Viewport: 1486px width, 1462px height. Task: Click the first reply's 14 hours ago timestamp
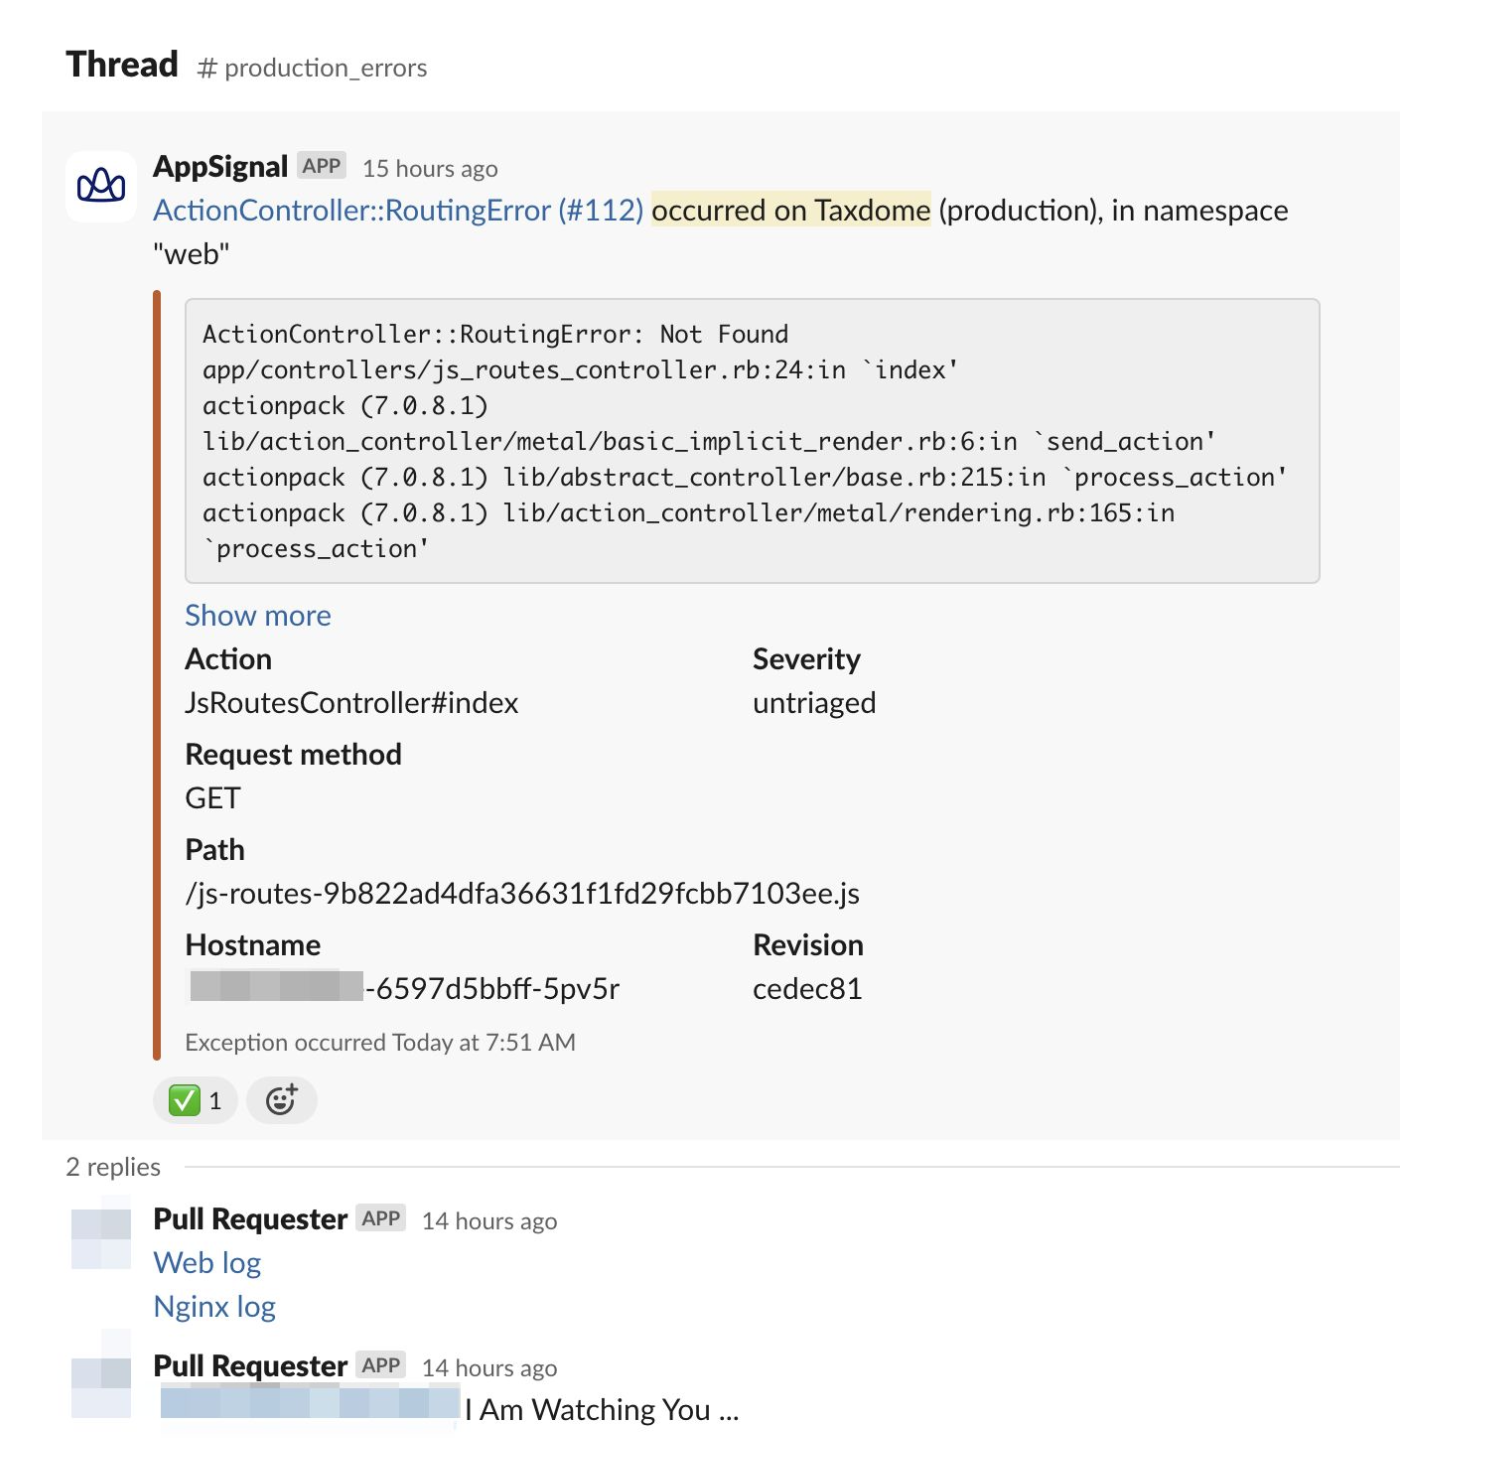tap(490, 1221)
